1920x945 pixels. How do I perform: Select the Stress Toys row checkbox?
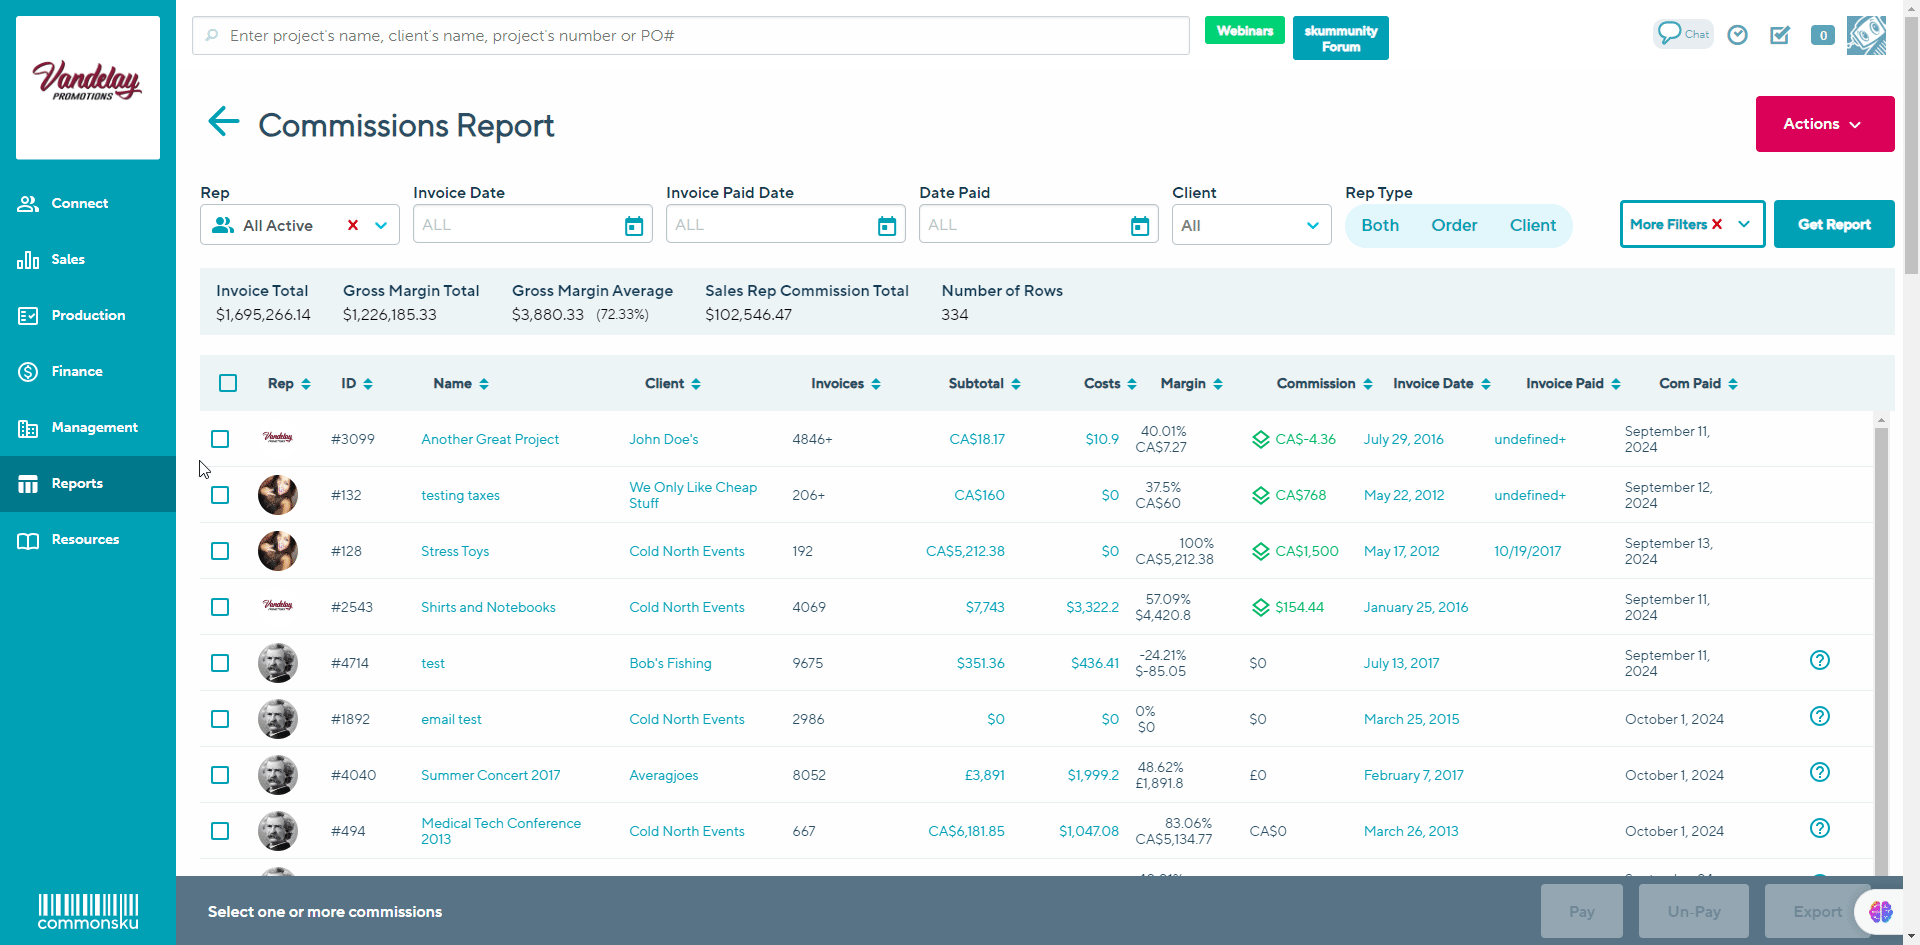click(220, 551)
